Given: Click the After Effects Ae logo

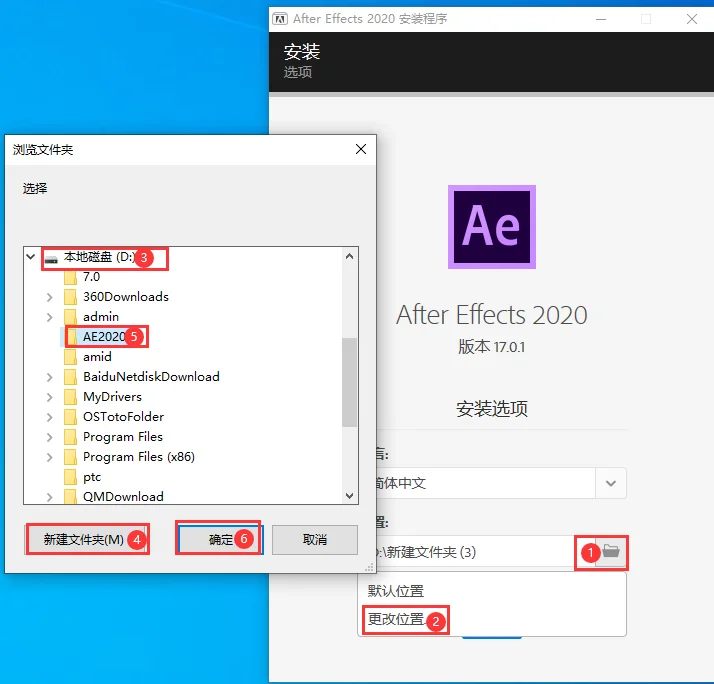Looking at the screenshot, I should click(492, 227).
